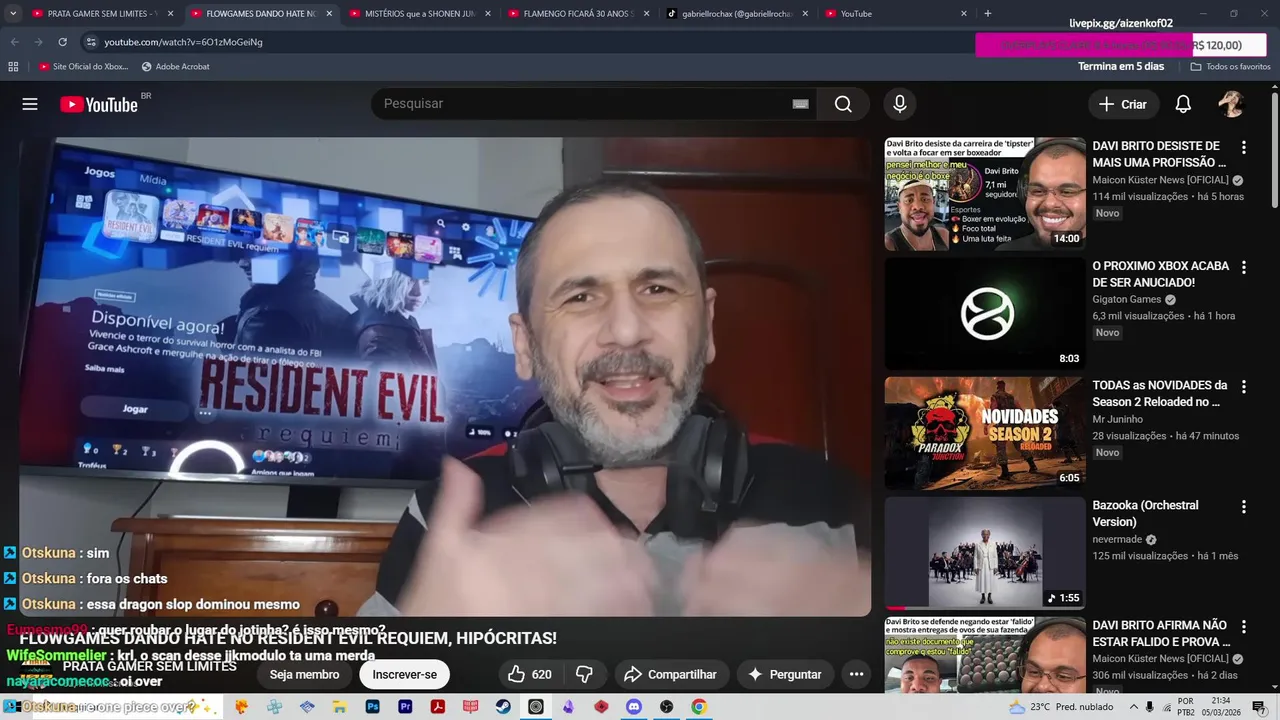The height and width of the screenshot is (720, 1280).
Task: Switch to the last YouTube tab
Action: (896, 14)
